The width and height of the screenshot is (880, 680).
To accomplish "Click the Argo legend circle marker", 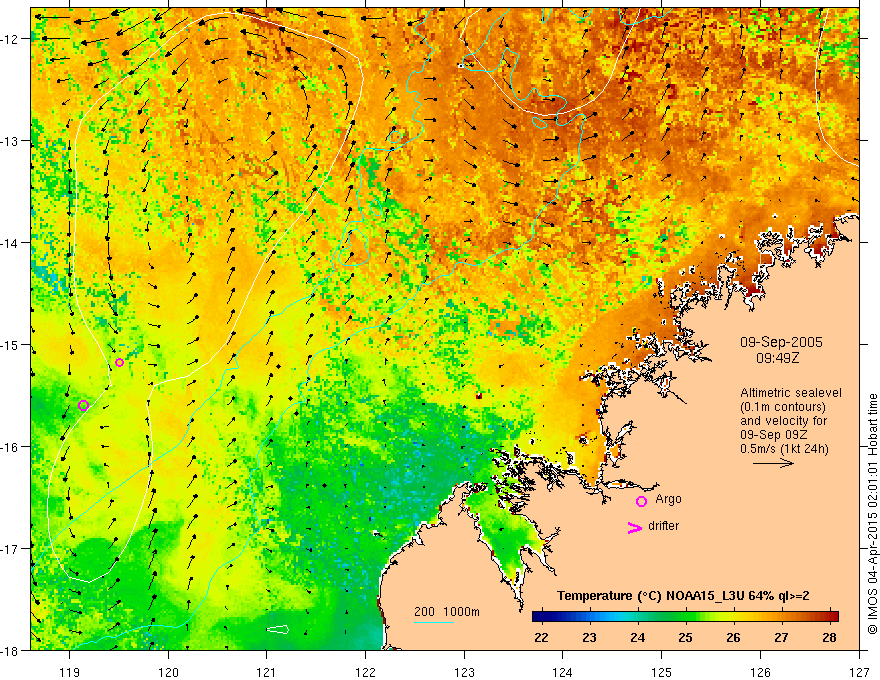I will click(641, 502).
